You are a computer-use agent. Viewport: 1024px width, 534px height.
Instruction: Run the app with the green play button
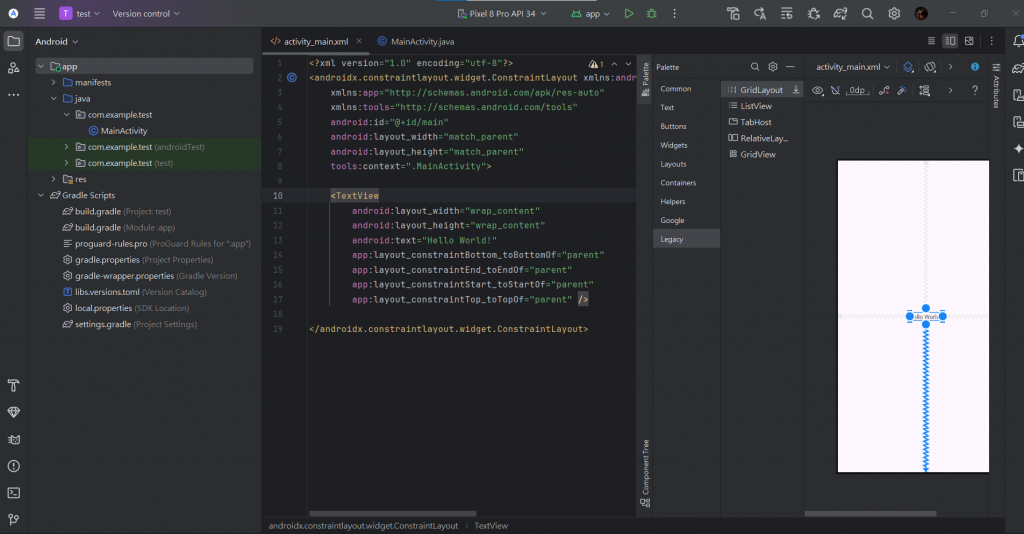(x=628, y=14)
